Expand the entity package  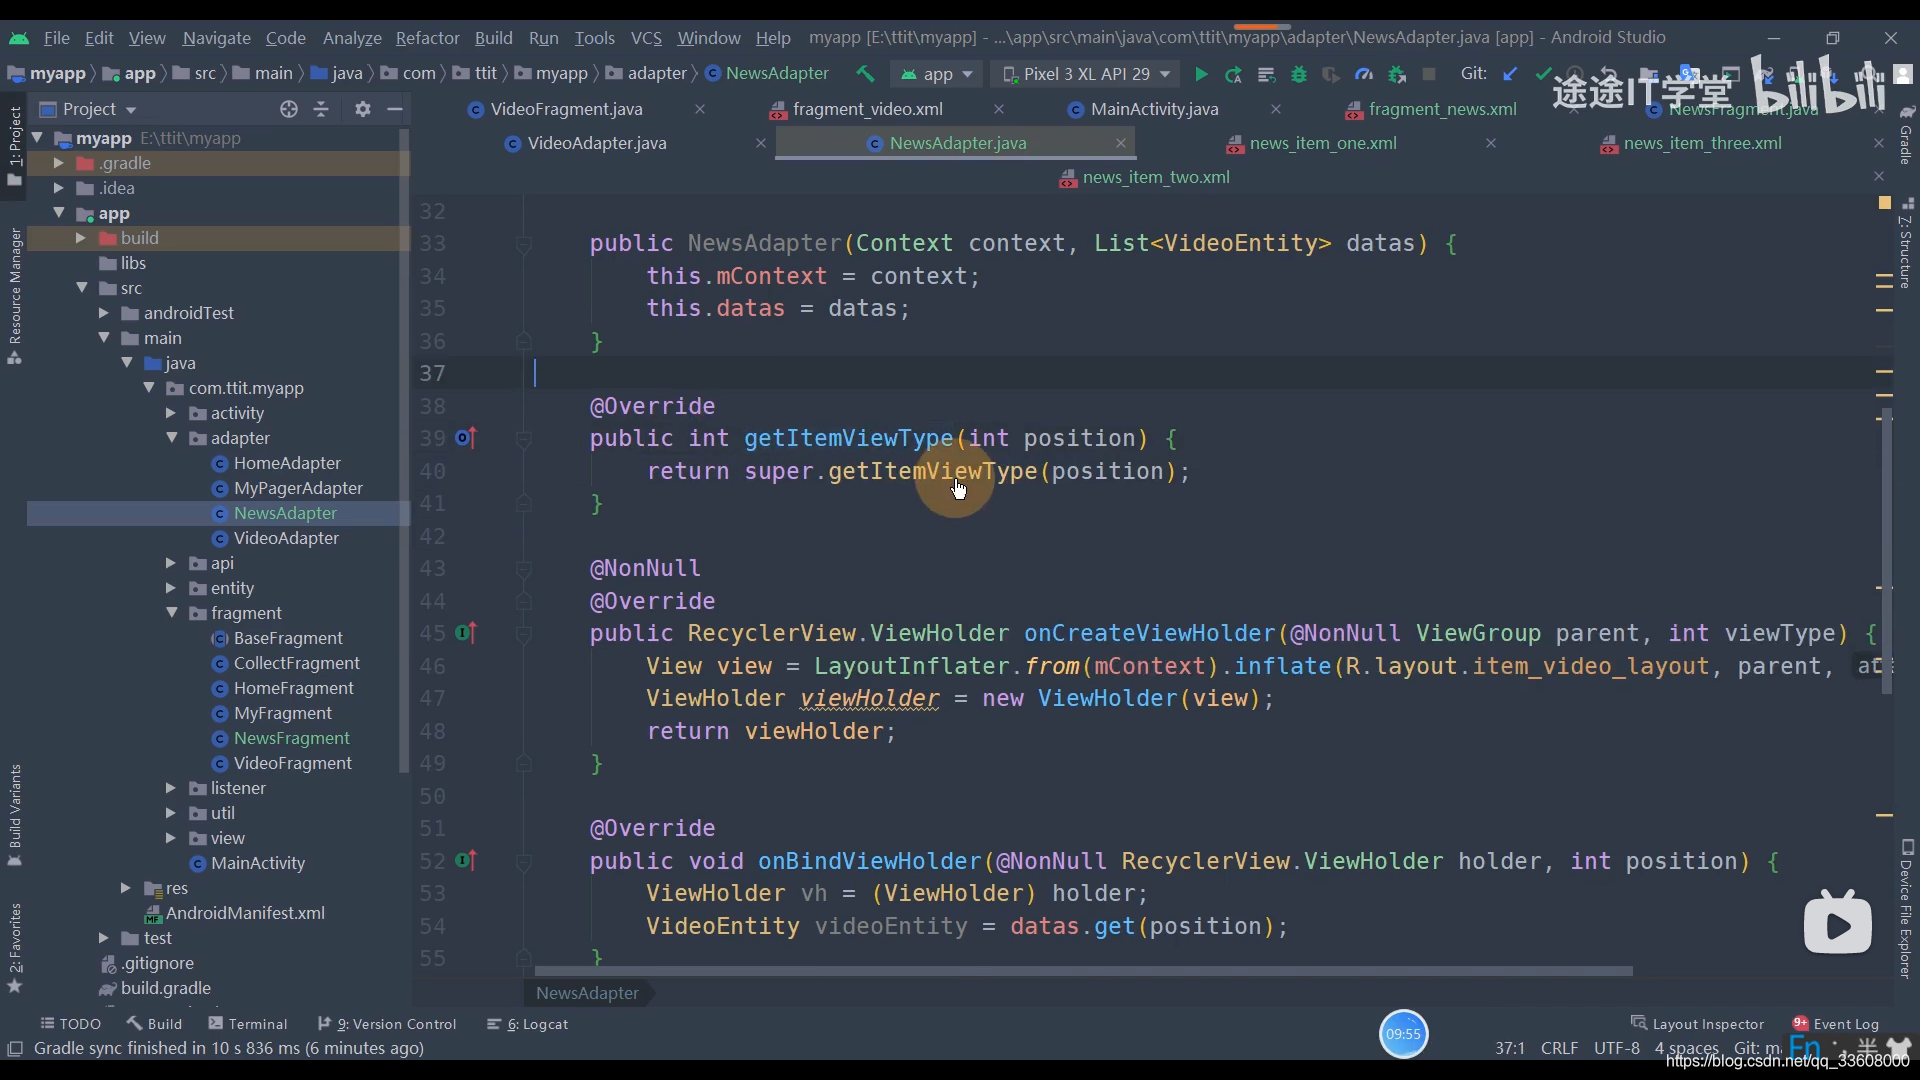coord(171,588)
